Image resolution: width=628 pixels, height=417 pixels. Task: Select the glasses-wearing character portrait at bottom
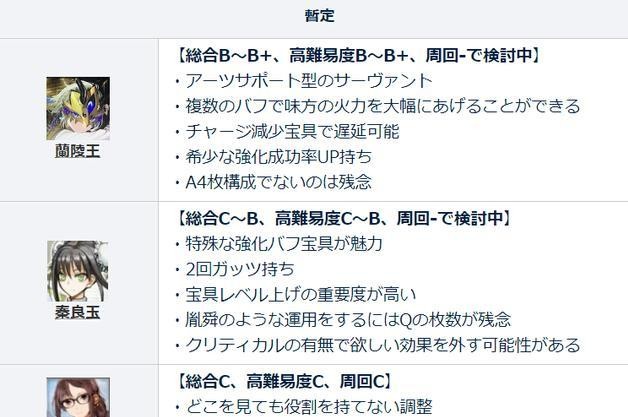tap(78, 397)
